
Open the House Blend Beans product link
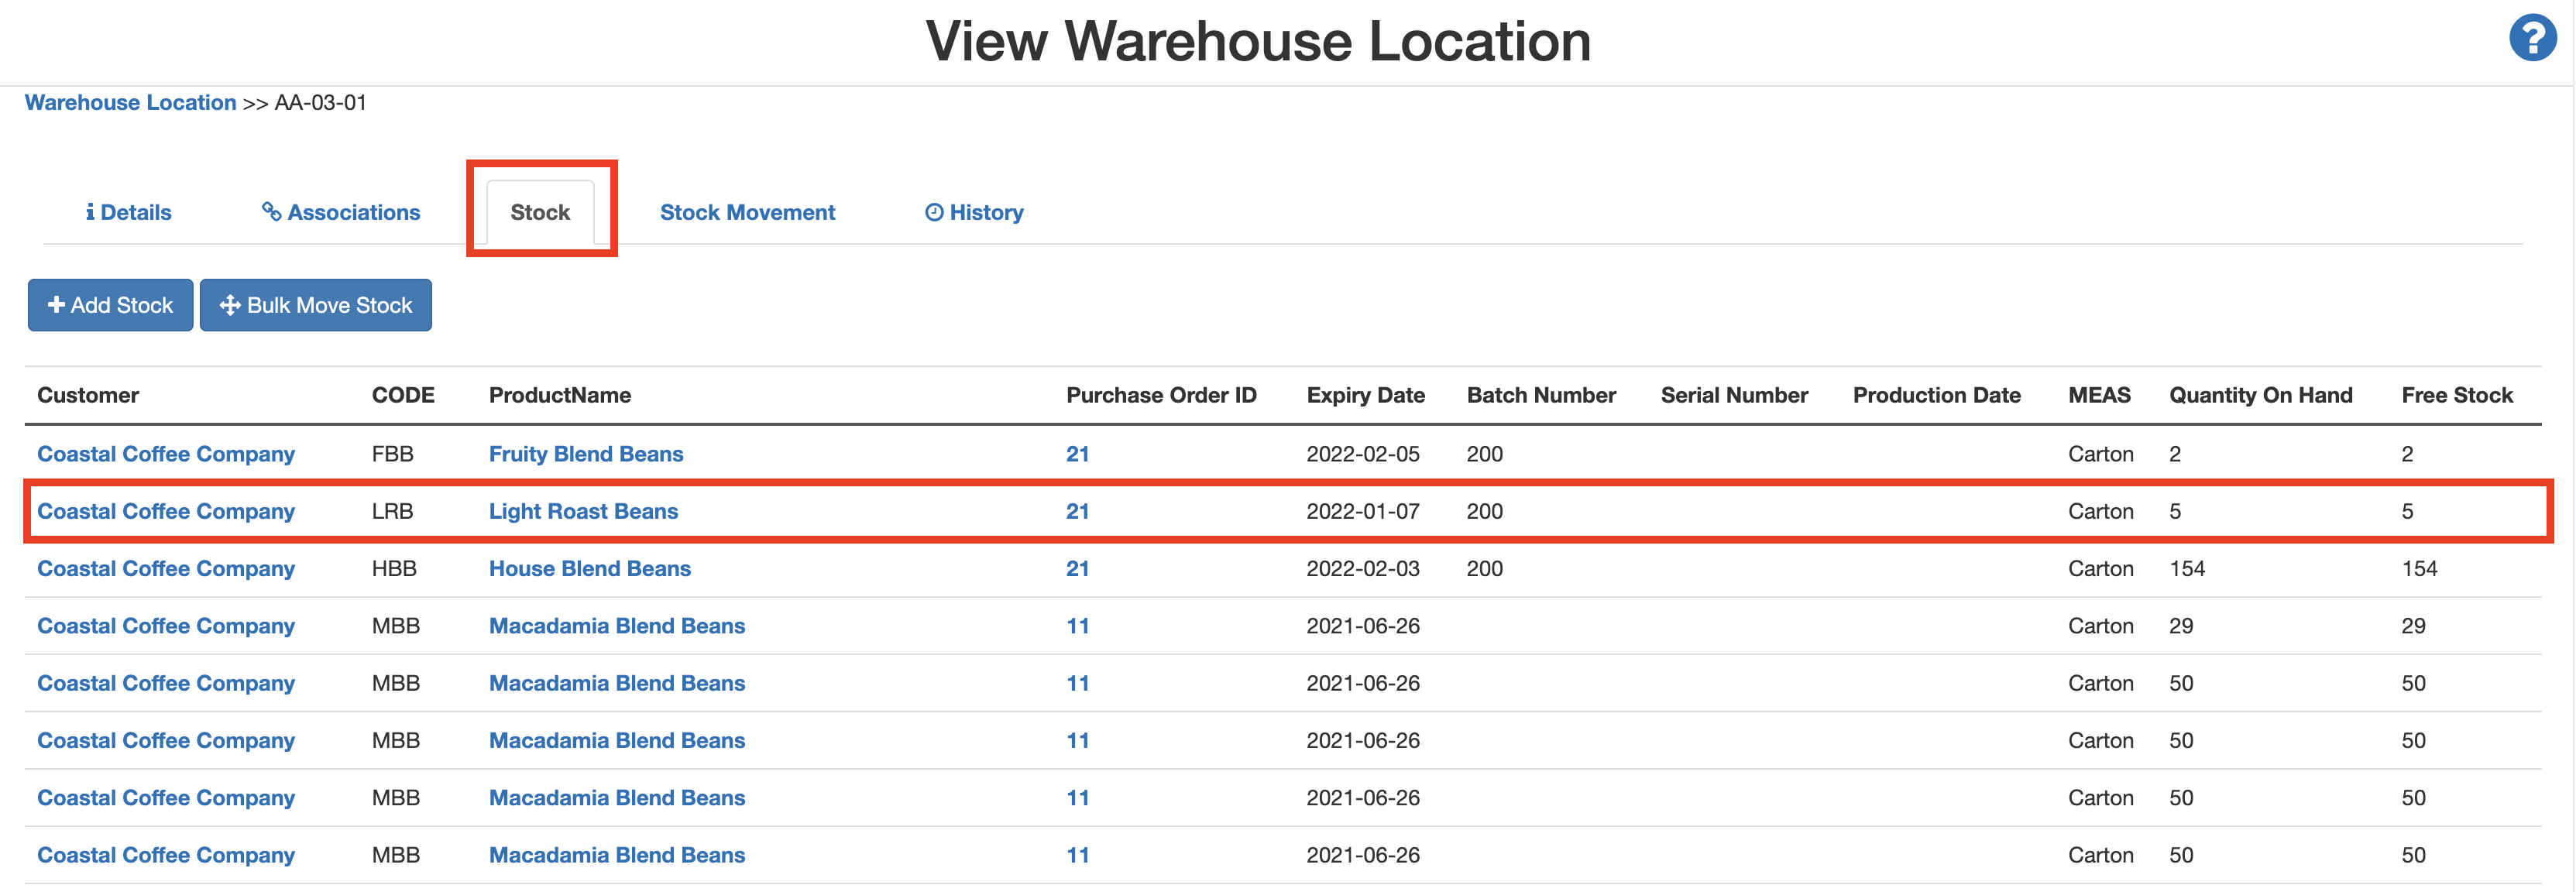[589, 568]
